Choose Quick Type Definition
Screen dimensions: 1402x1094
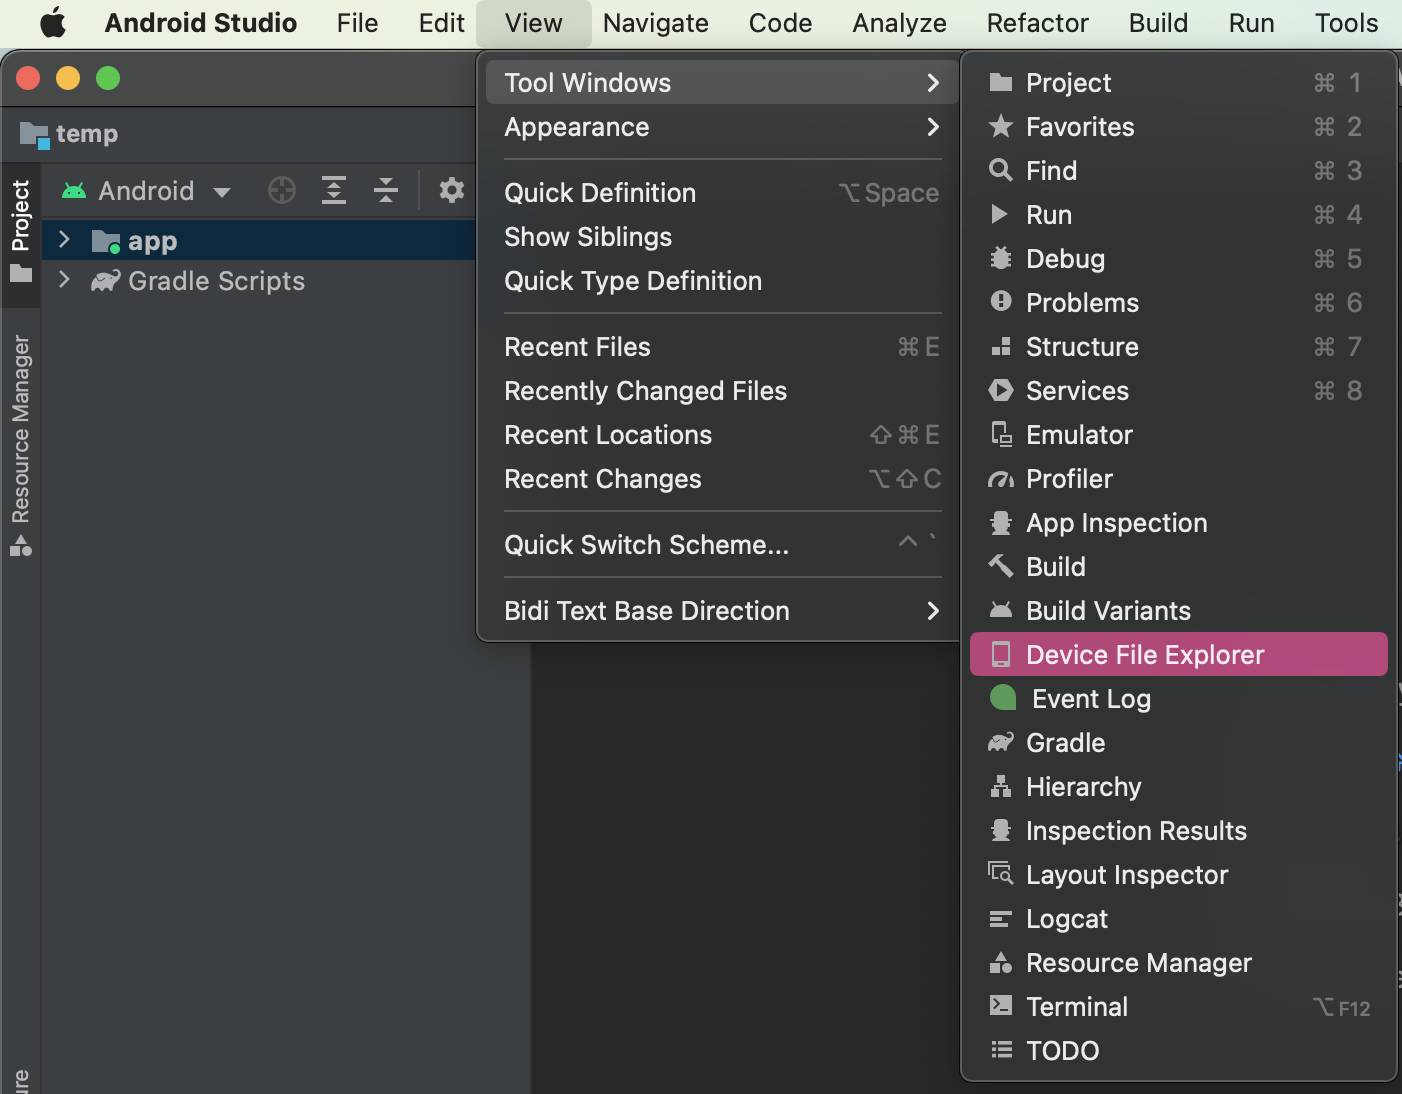coord(721,281)
